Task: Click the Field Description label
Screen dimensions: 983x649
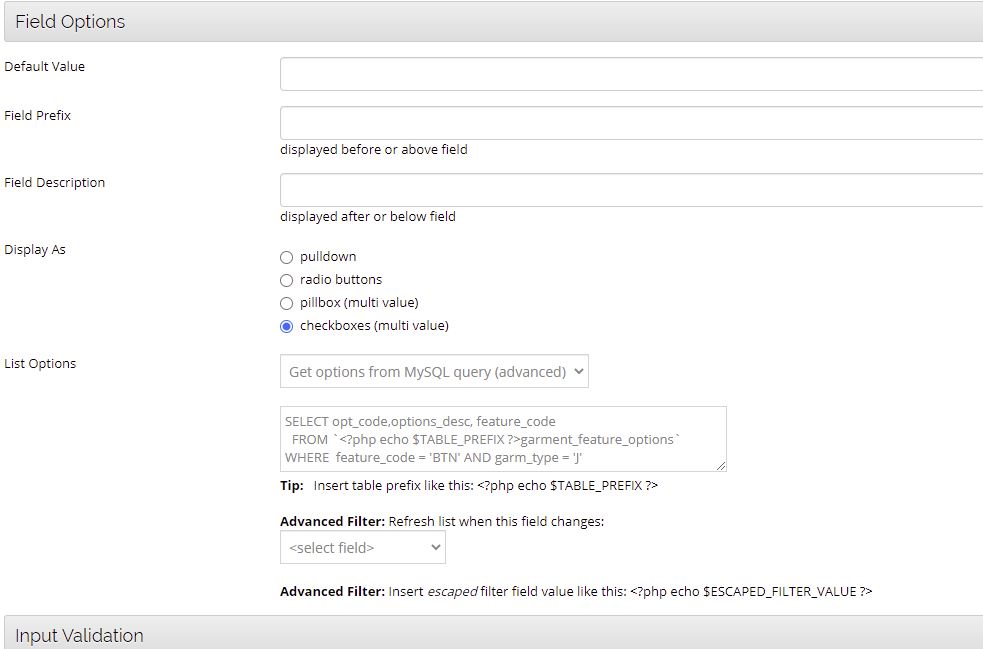Action: pyautogui.click(x=55, y=183)
